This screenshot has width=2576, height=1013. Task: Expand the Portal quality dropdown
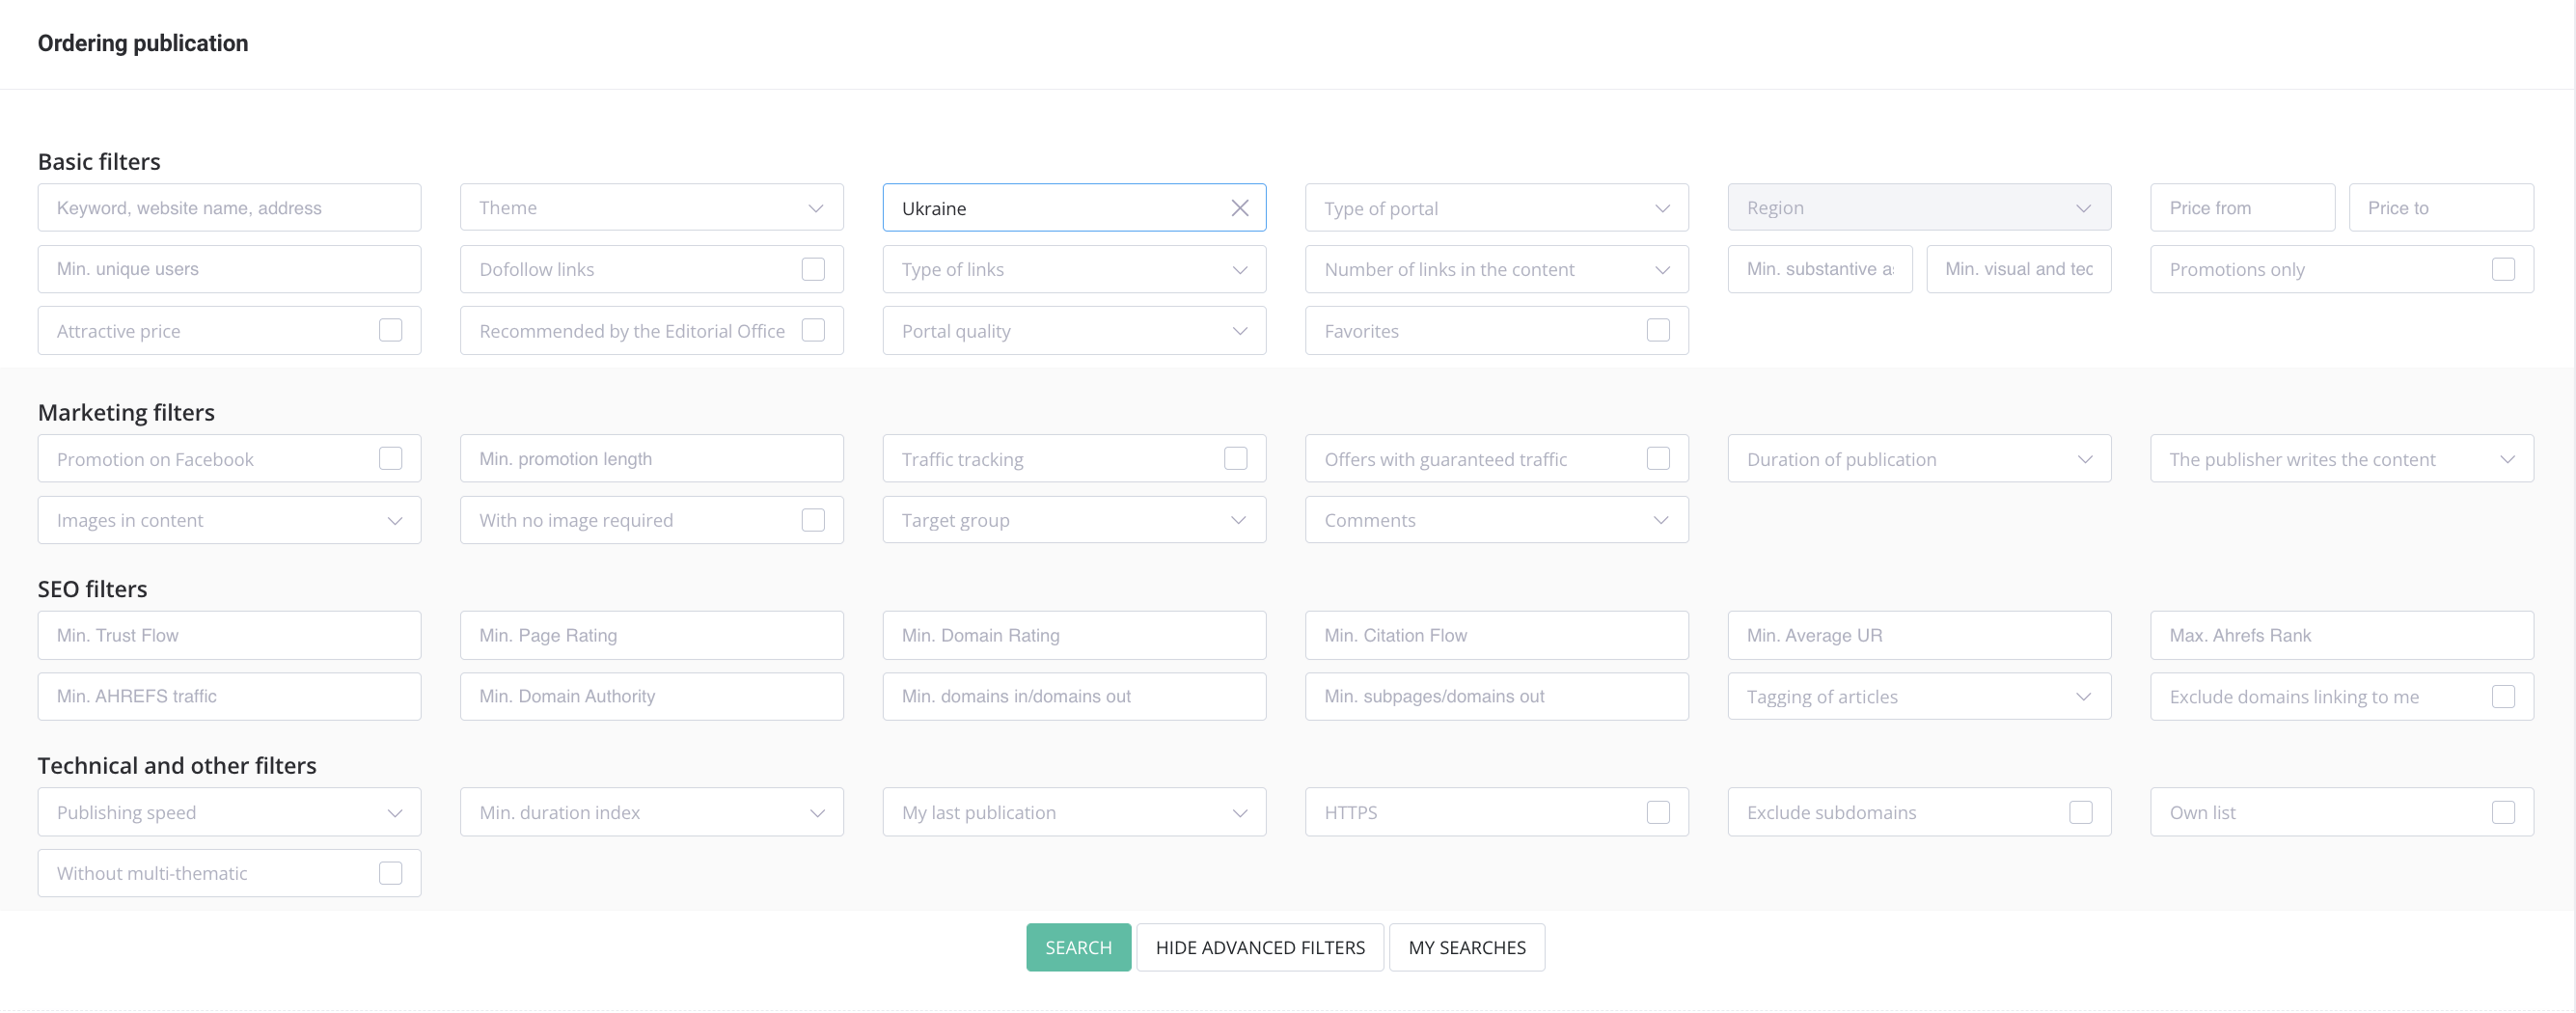point(1074,330)
